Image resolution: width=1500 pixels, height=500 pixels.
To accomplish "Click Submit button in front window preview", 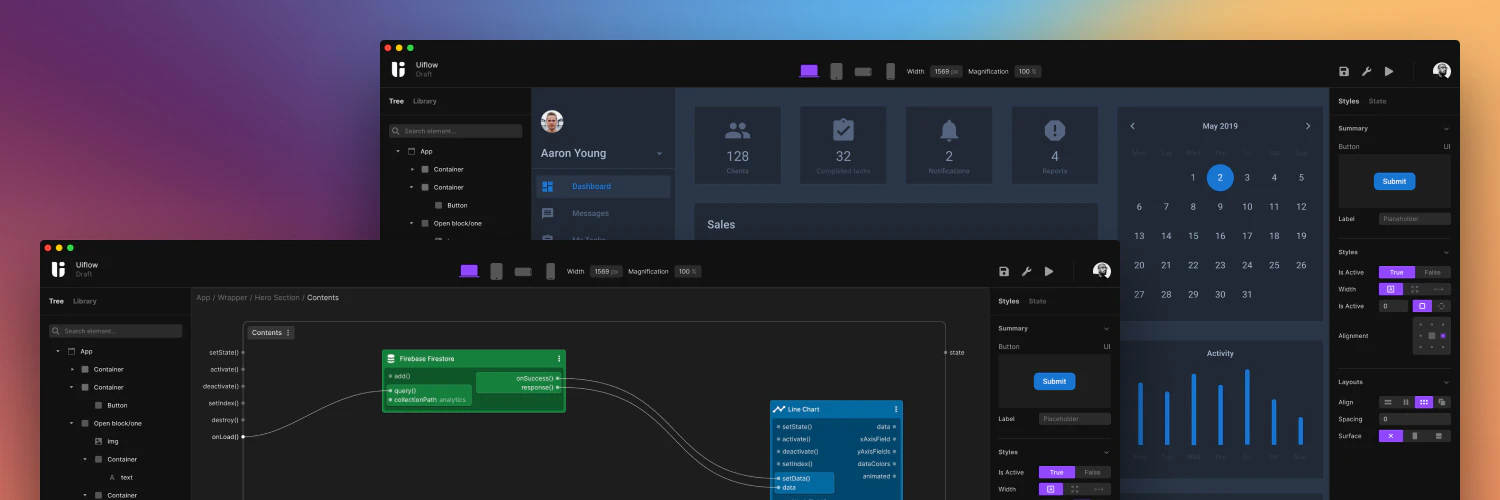I will 1054,381.
